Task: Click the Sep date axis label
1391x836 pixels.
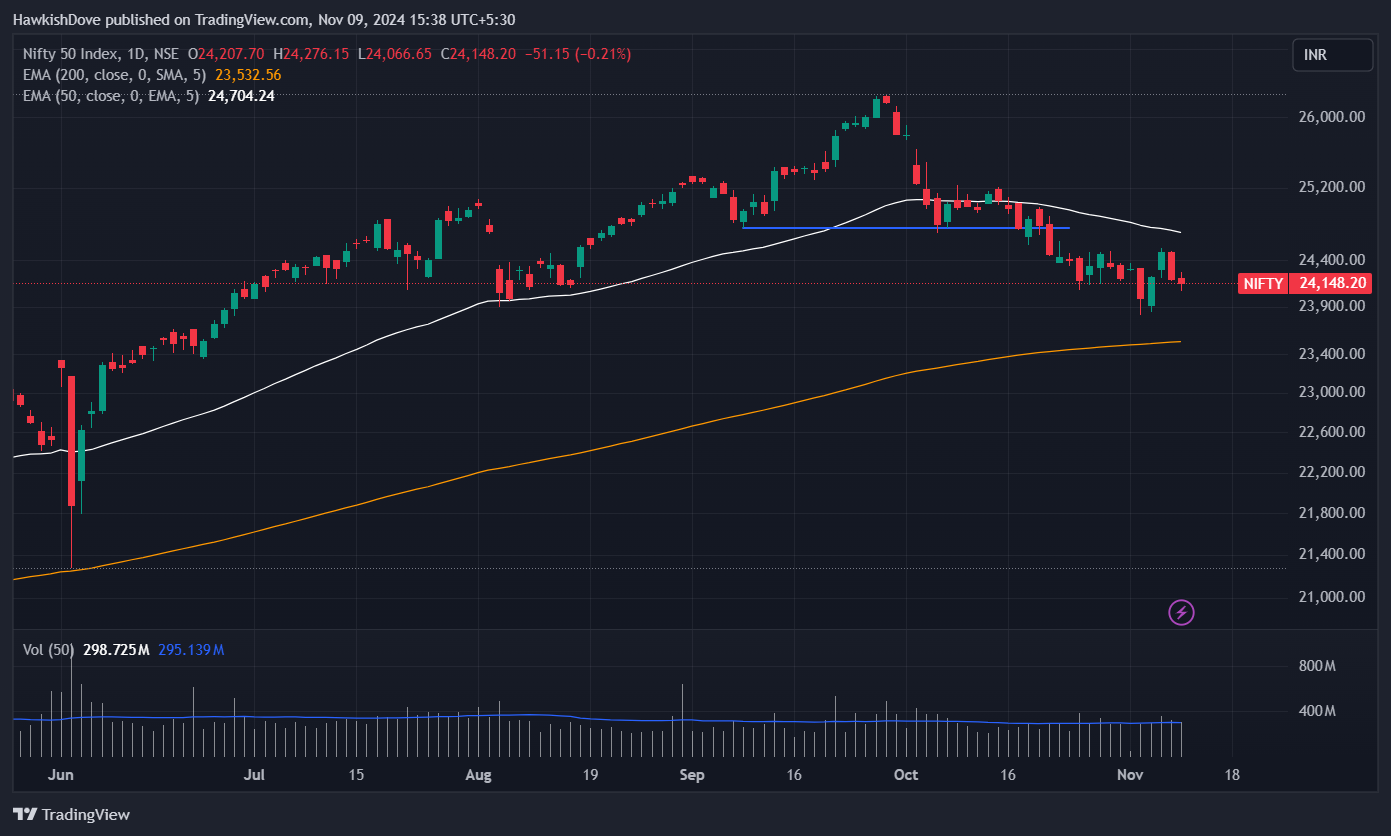Action: tap(690, 775)
